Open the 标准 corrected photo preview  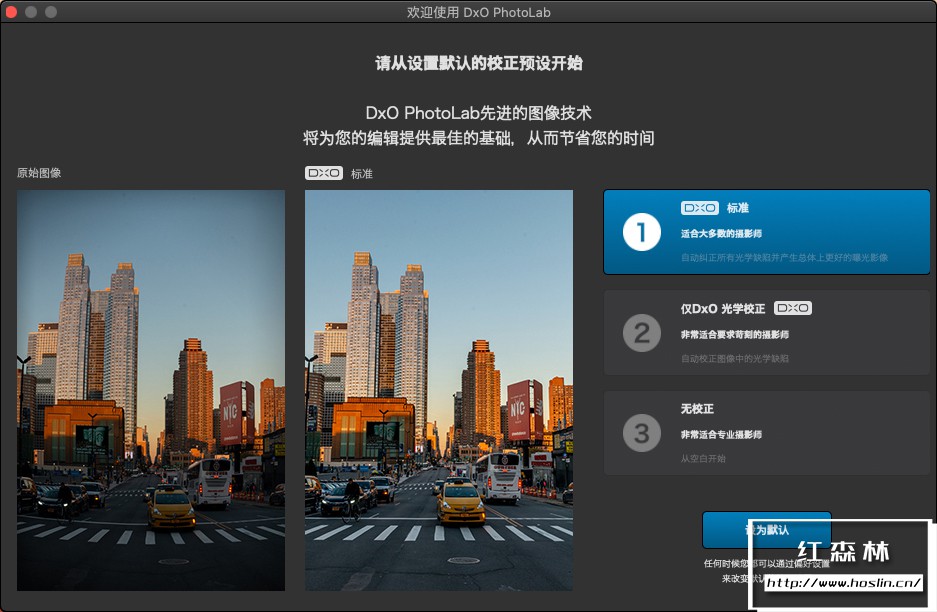click(439, 390)
